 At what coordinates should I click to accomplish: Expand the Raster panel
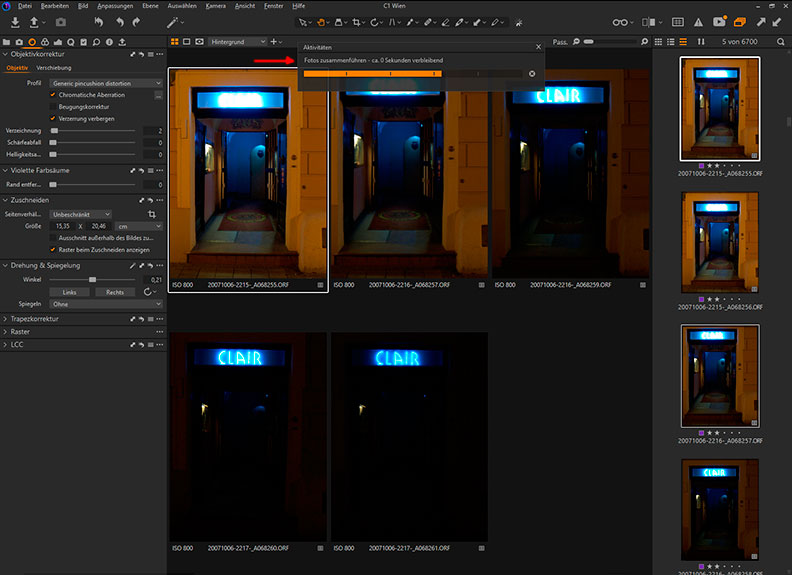[5, 332]
